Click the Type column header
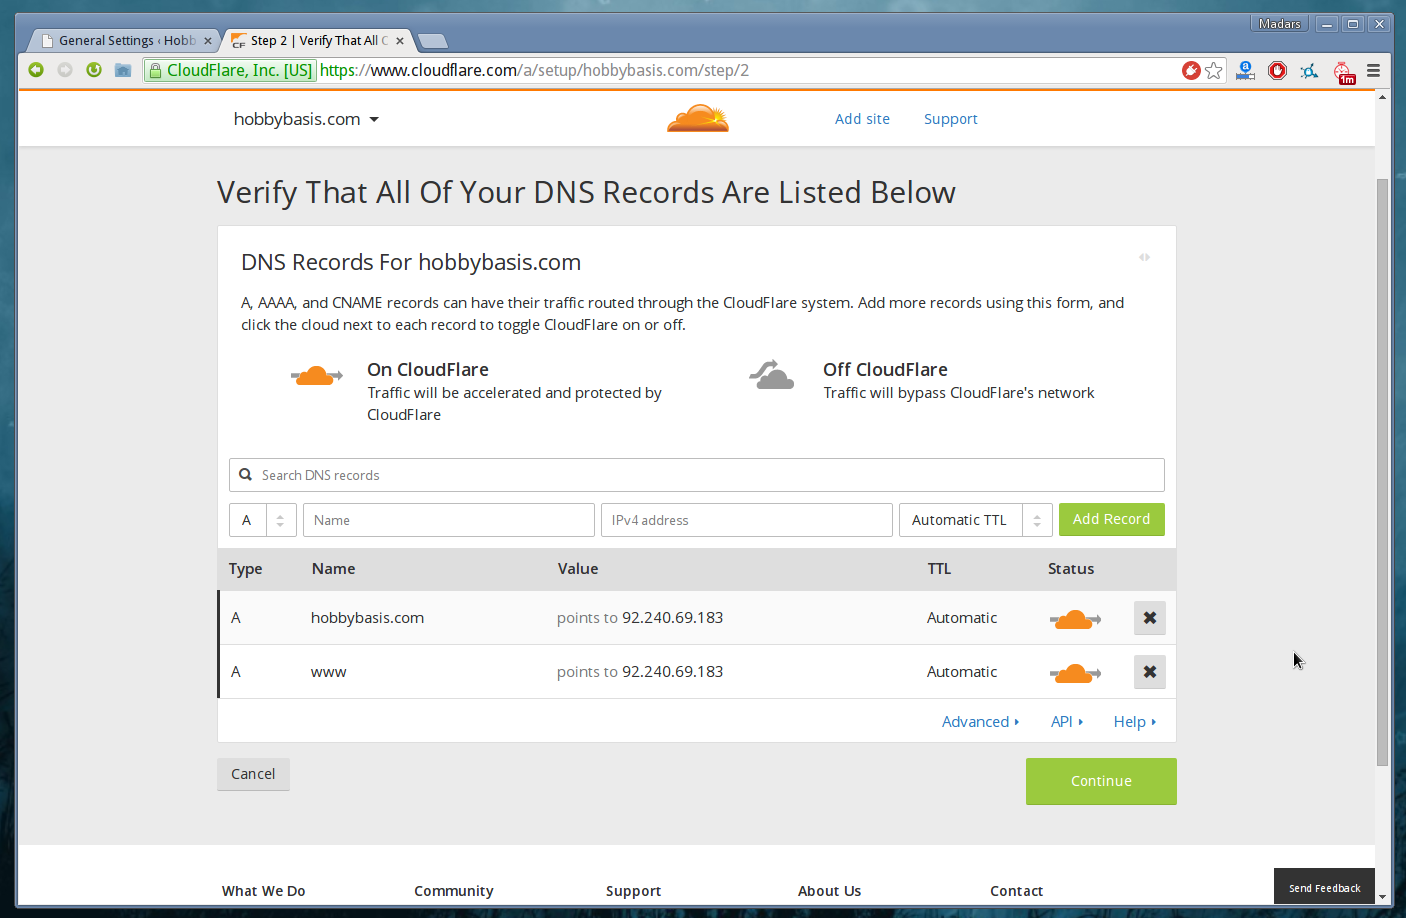 click(x=245, y=569)
